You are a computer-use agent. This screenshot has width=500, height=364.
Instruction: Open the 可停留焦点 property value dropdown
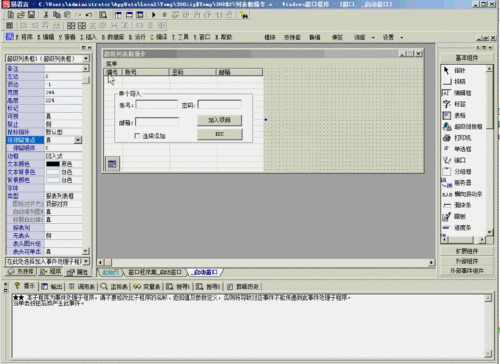(78, 140)
